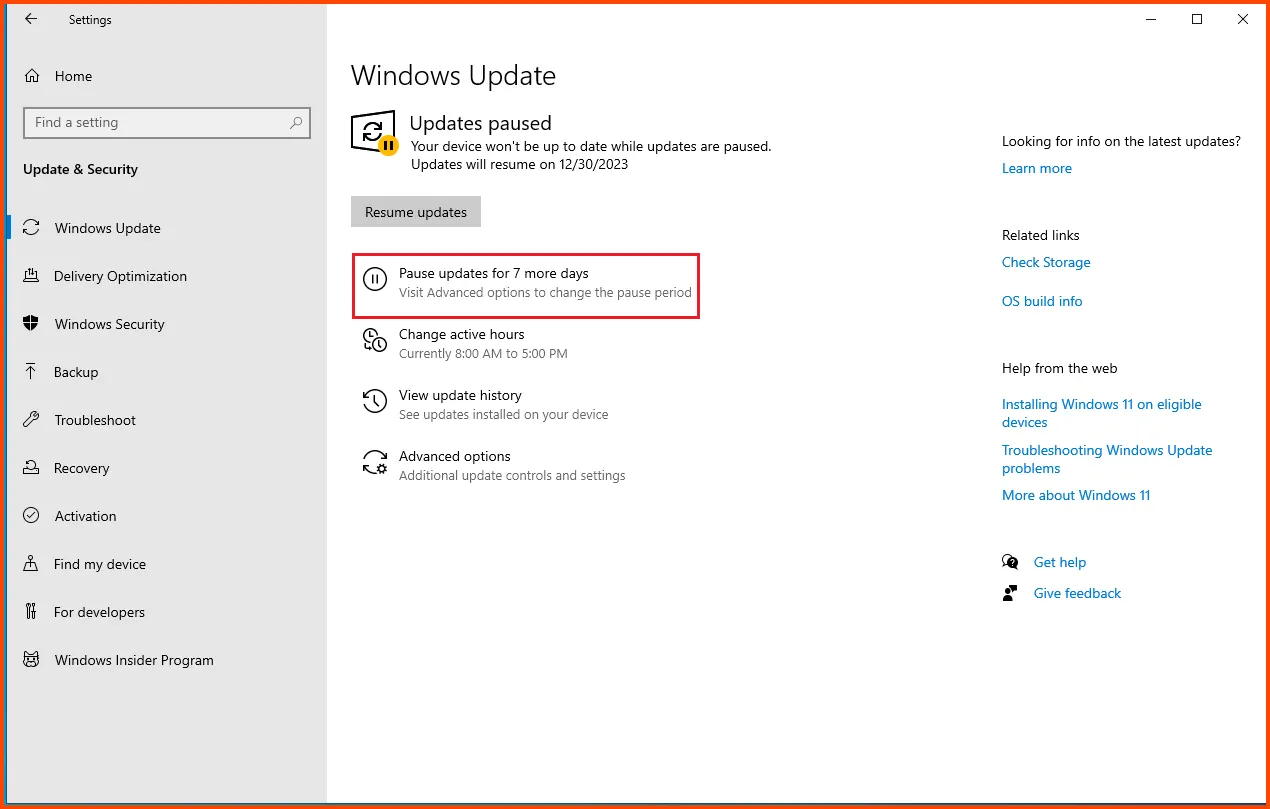Click the Get help link
The image size is (1270, 809).
pos(1060,562)
